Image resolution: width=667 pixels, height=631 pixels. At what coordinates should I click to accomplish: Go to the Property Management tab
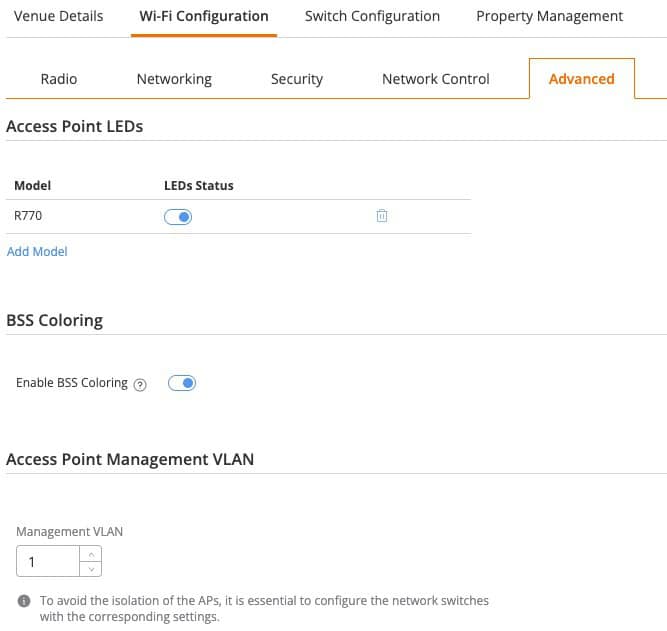pyautogui.click(x=549, y=16)
